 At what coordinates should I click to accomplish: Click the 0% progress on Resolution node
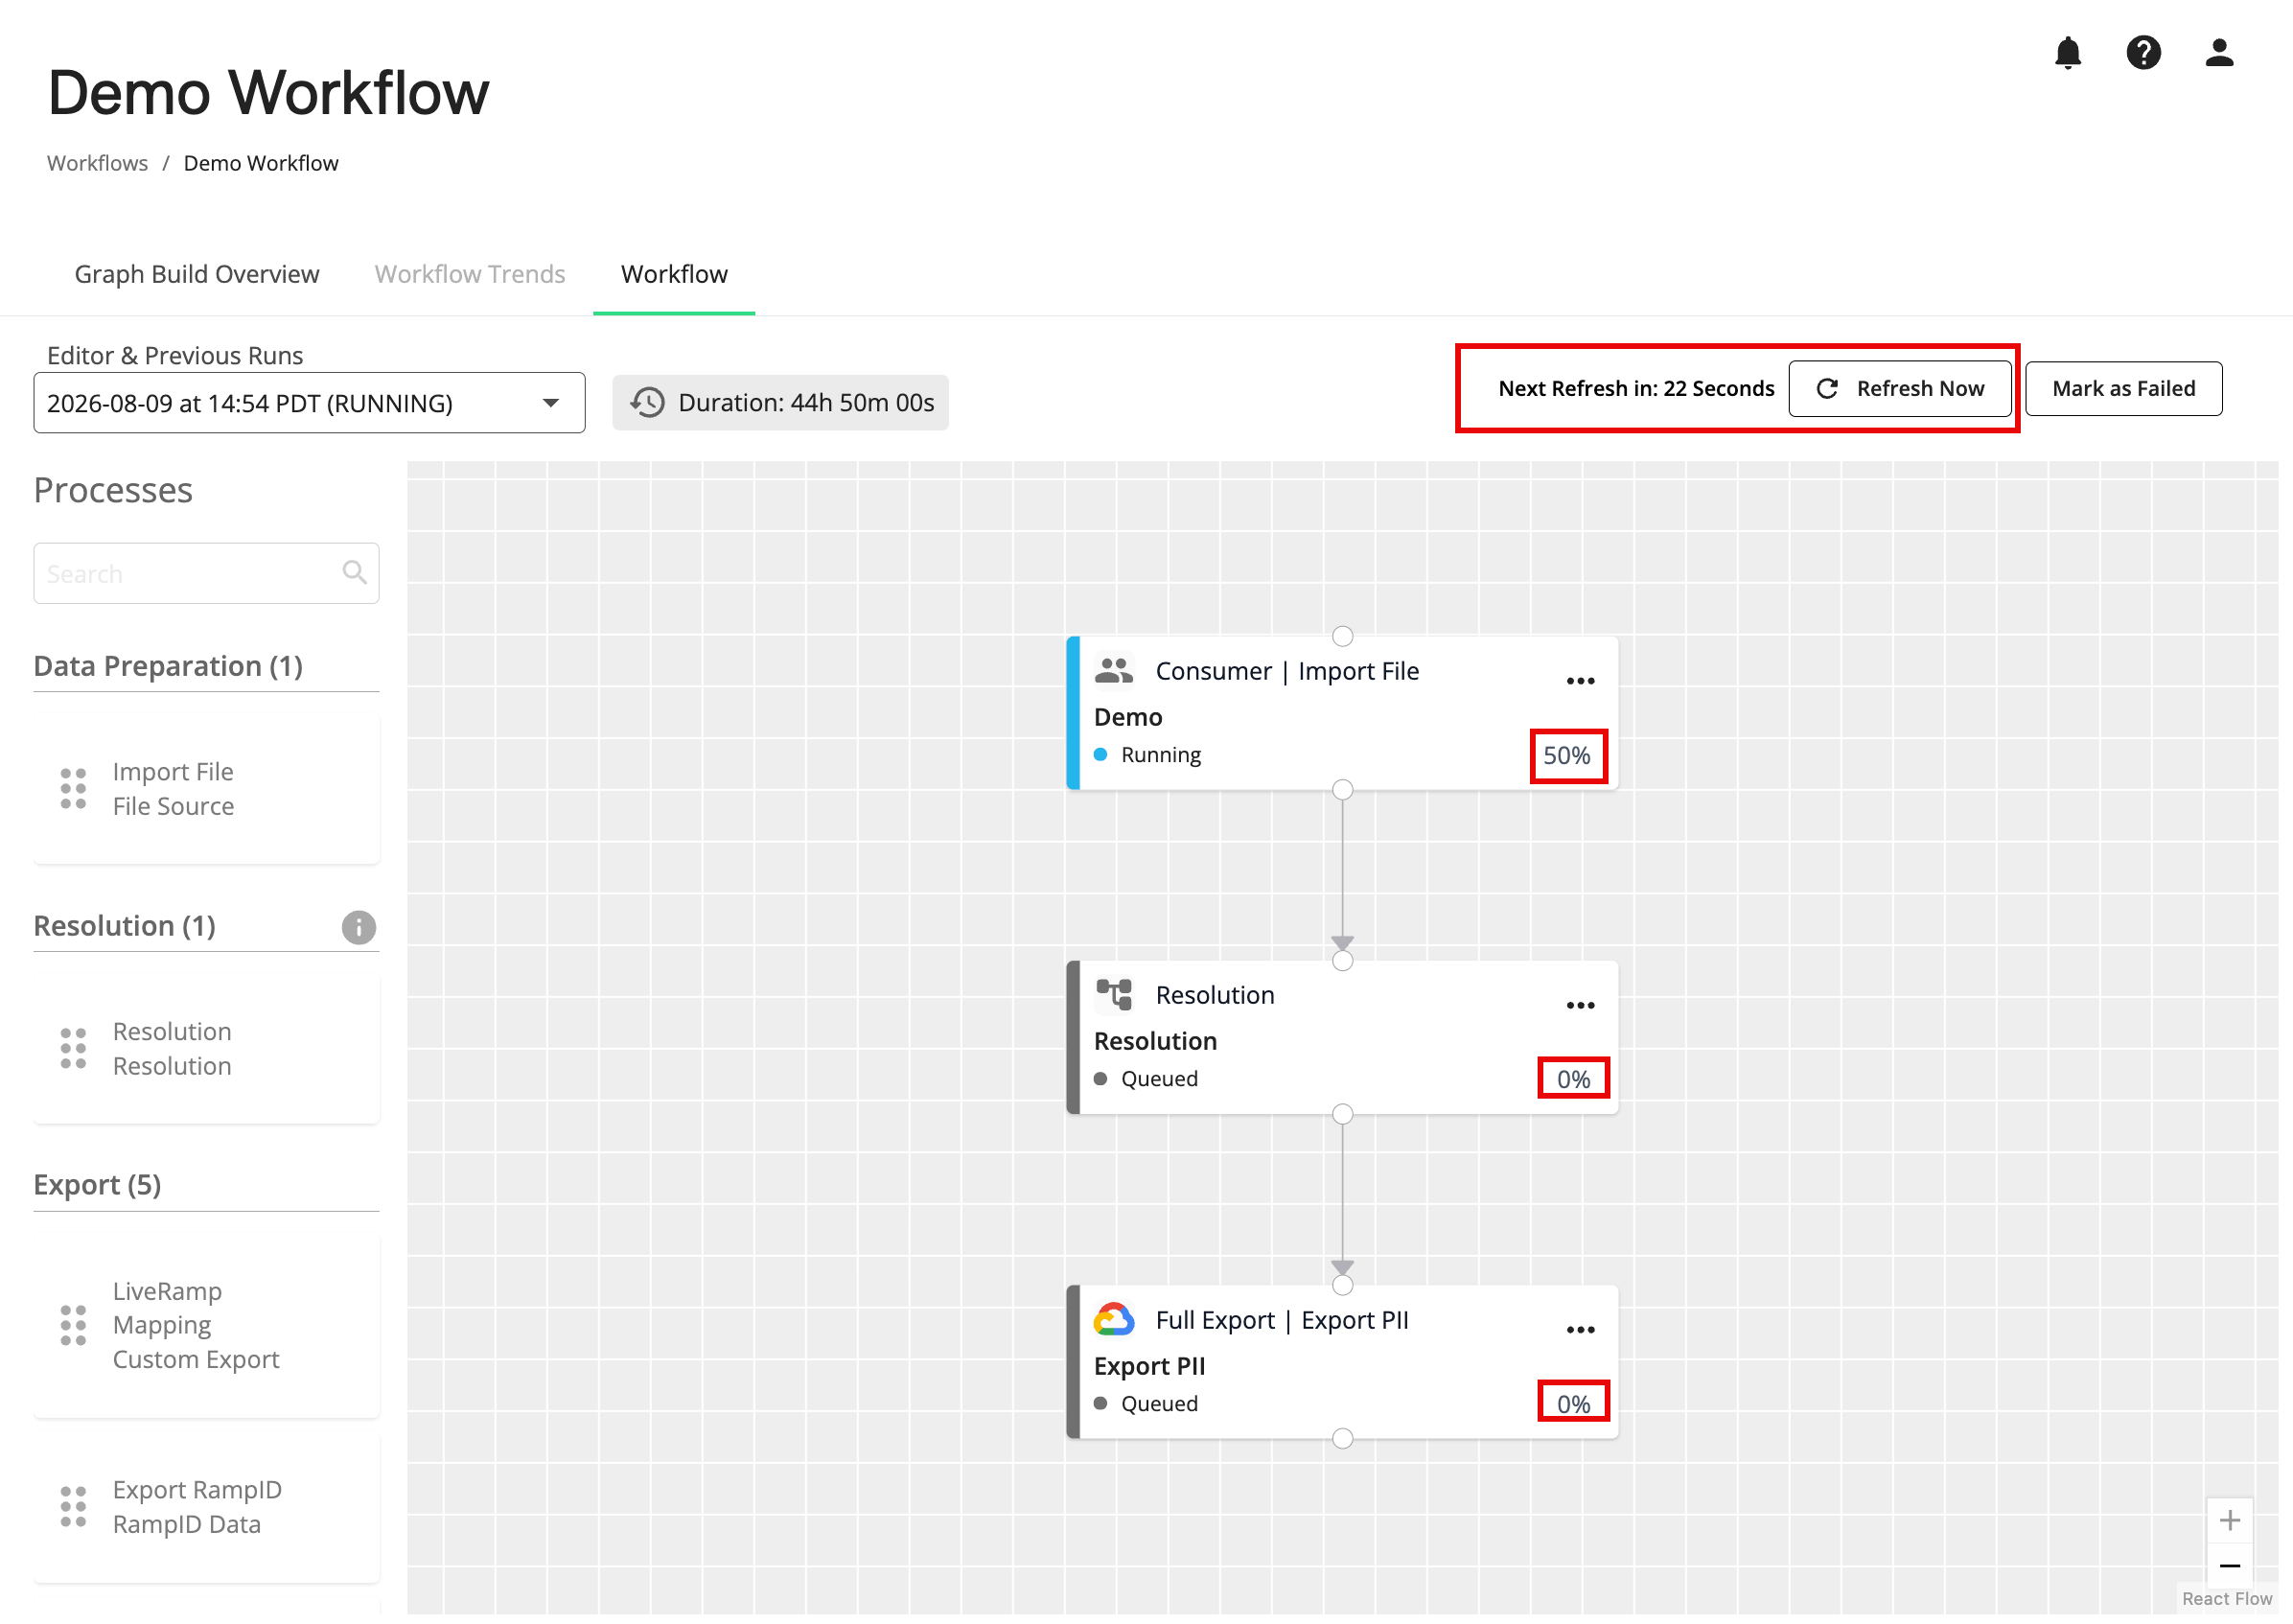point(1573,1079)
